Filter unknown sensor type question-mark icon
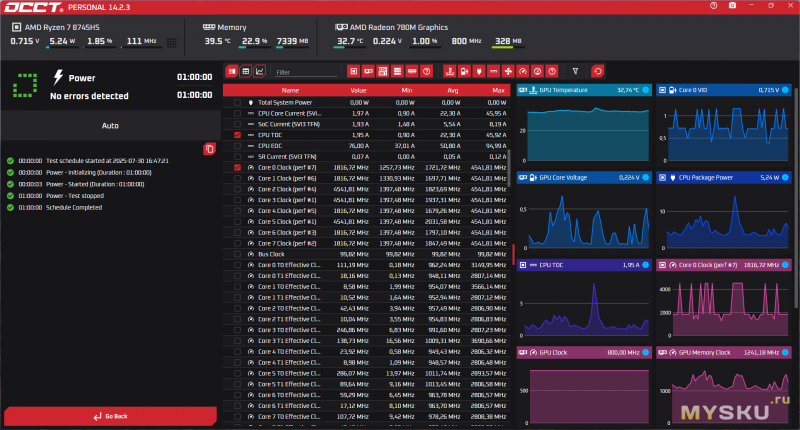 pos(552,71)
